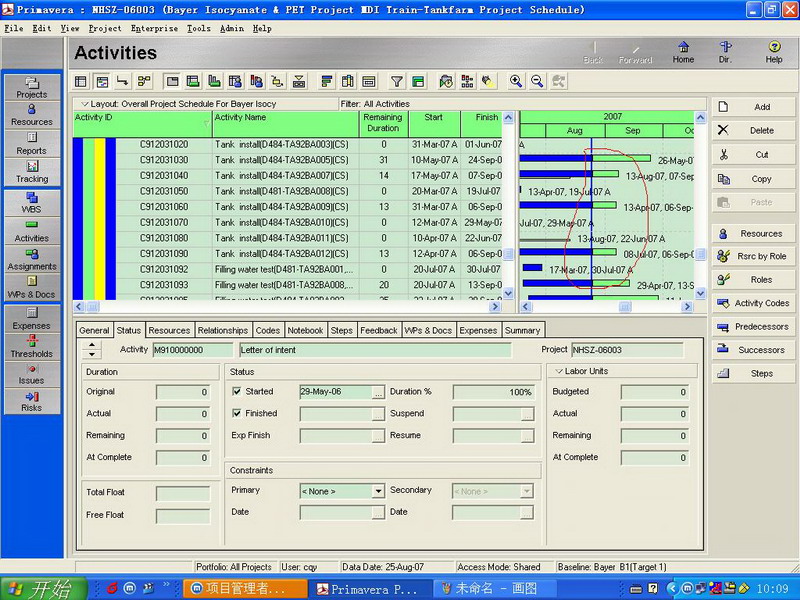The image size is (800, 600).
Task: Toggle the Dir. directory bar icon
Action: [x=725, y=53]
